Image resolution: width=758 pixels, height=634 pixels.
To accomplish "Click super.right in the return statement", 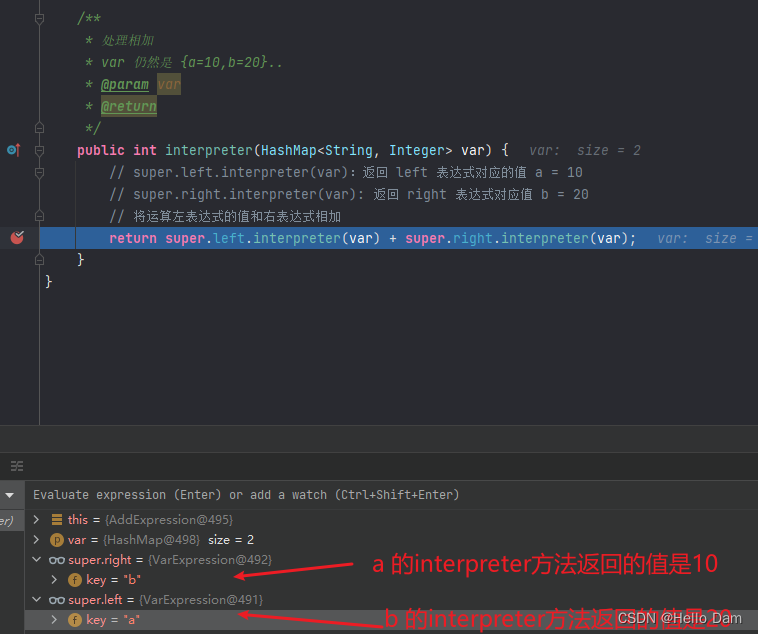I will pyautogui.click(x=449, y=238).
